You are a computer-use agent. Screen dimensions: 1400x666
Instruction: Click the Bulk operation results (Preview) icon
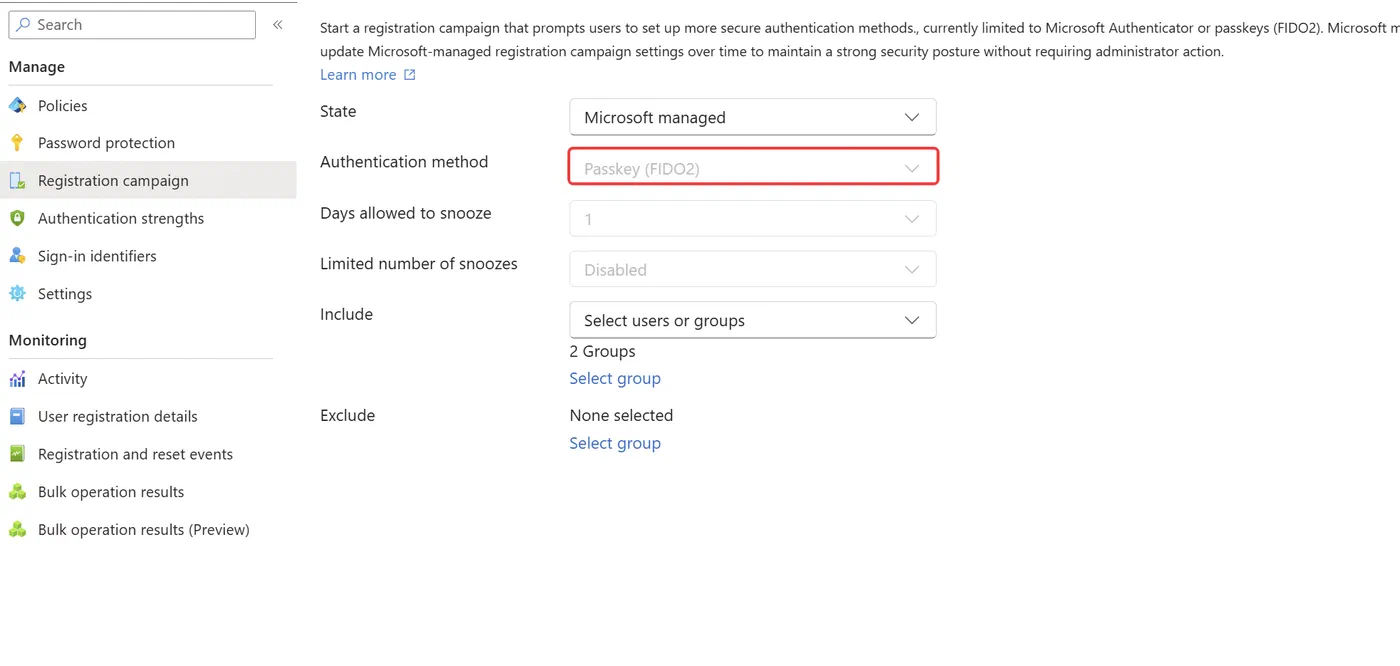pos(17,530)
